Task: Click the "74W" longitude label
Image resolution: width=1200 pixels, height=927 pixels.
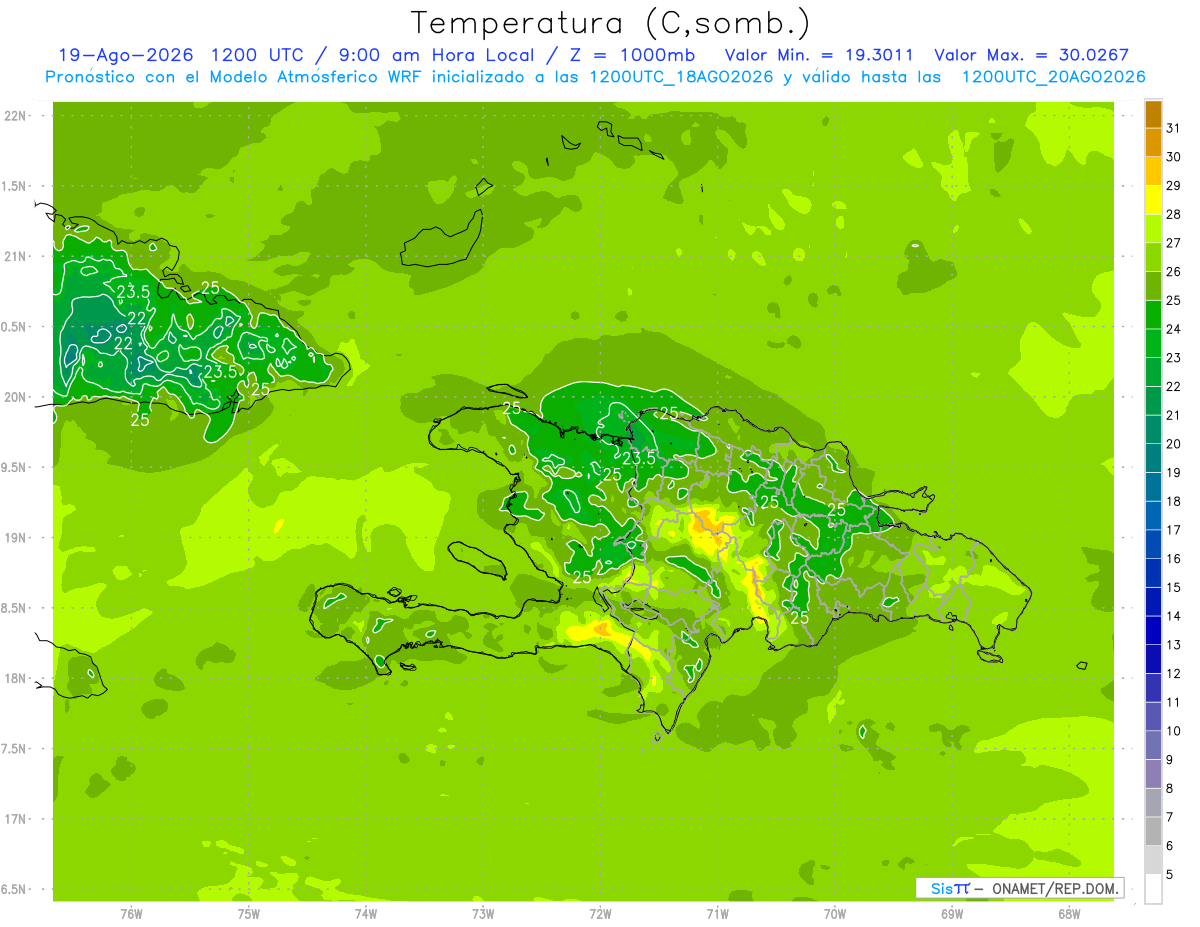Action: coord(366,913)
